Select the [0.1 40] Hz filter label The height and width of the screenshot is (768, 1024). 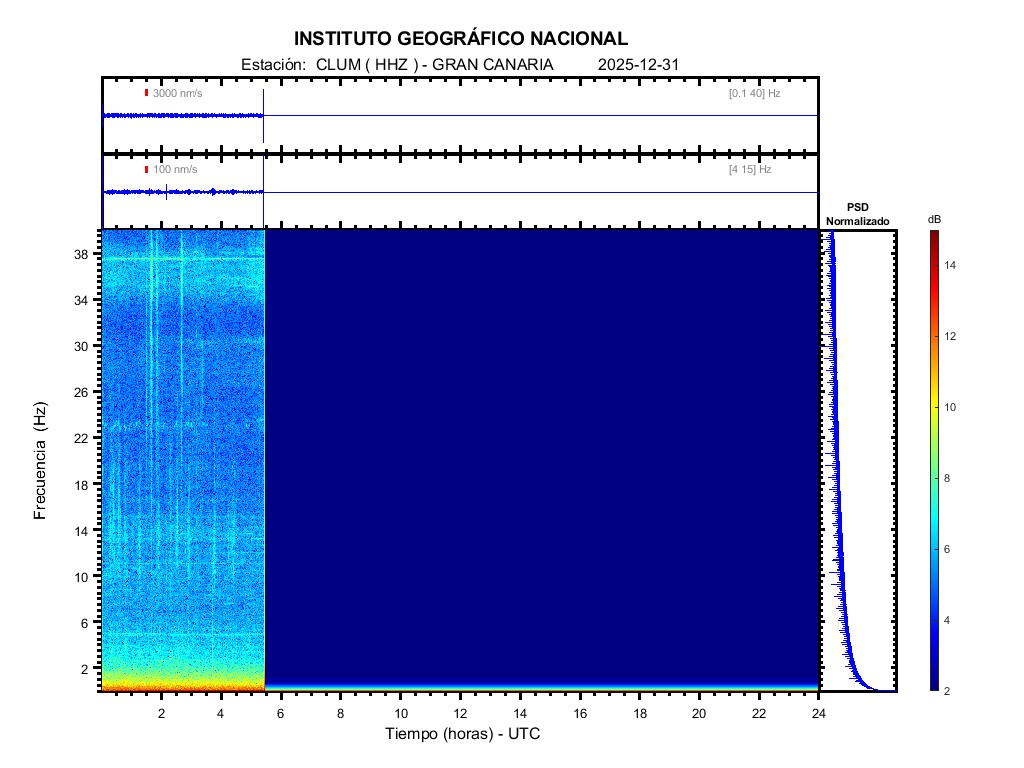[754, 93]
